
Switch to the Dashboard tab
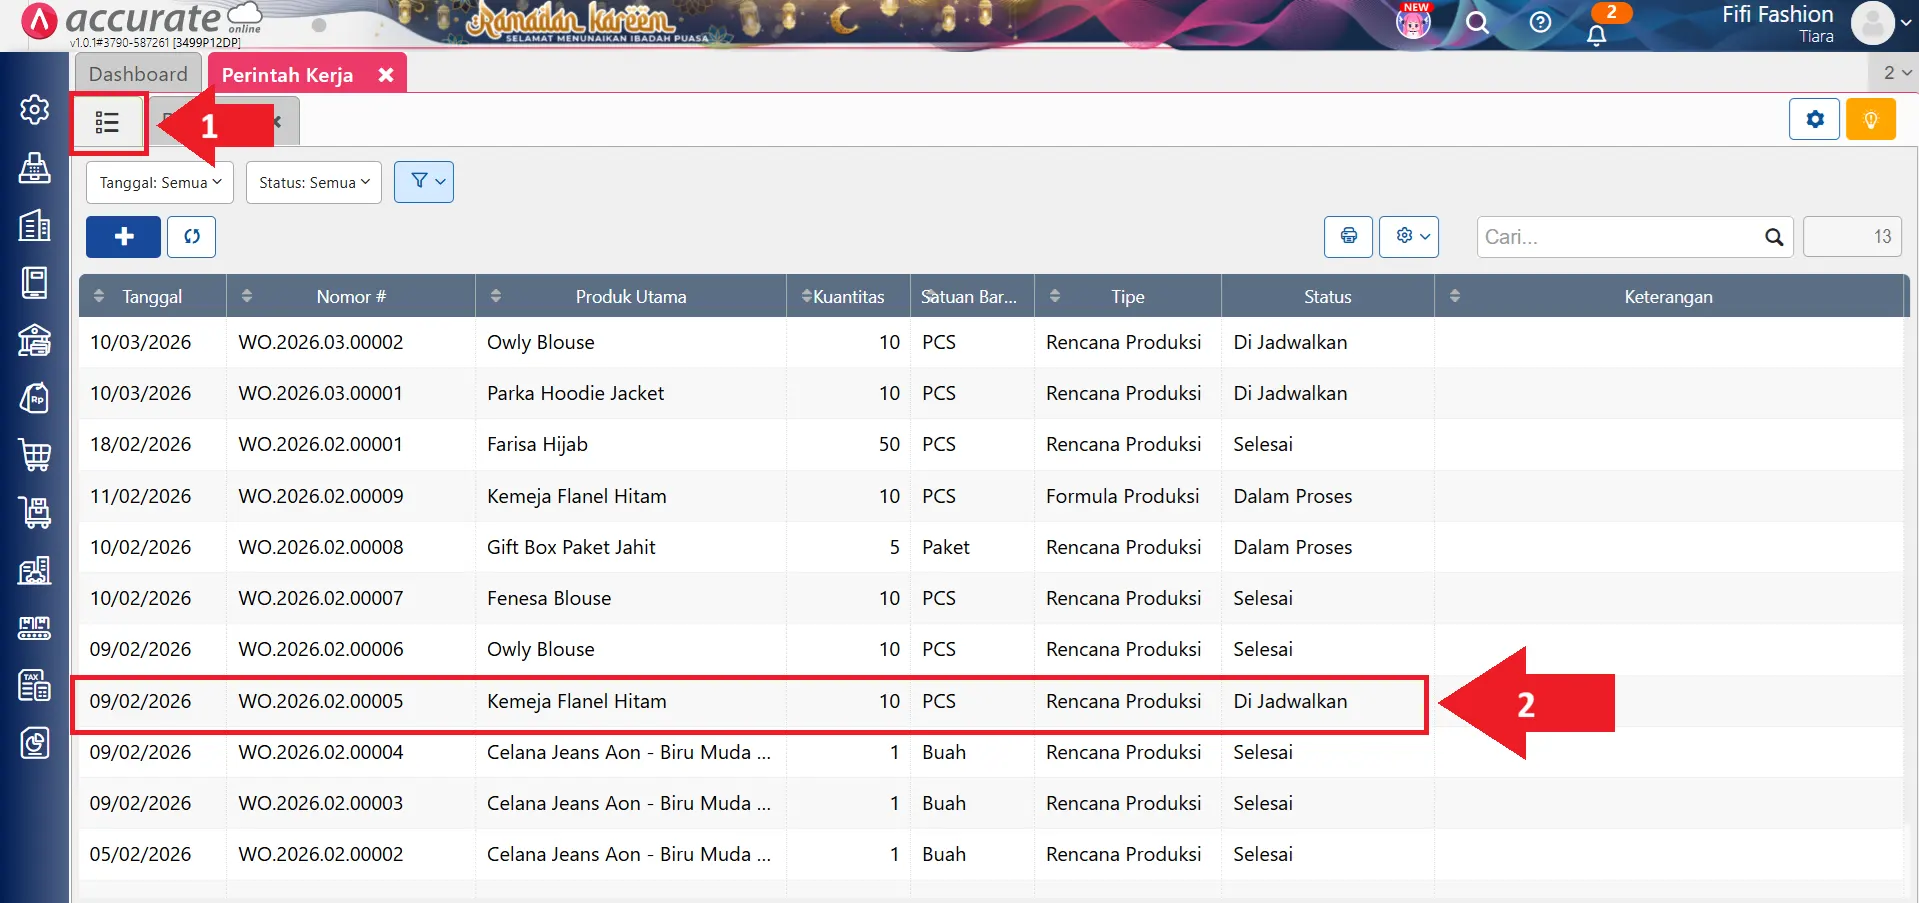[138, 74]
